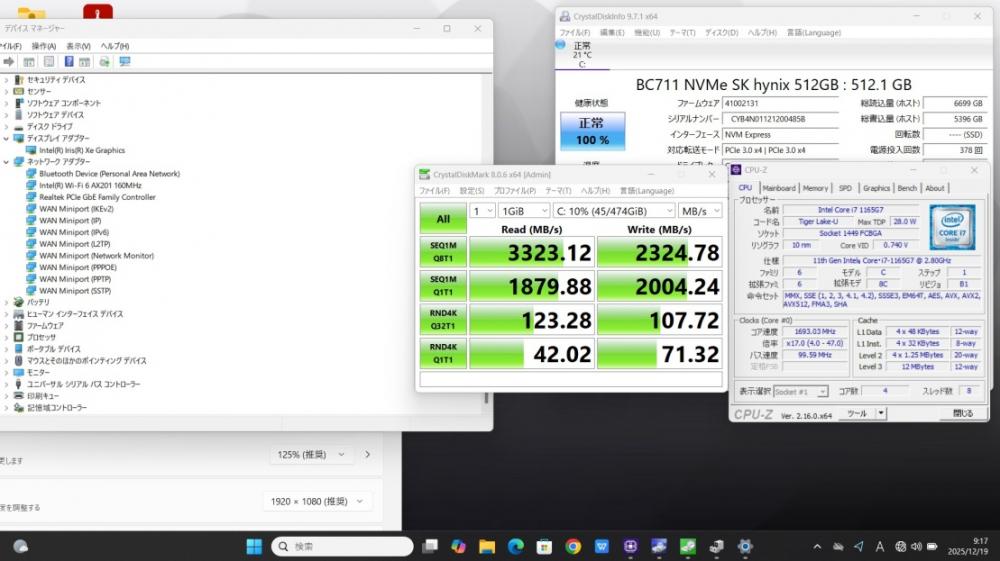Expand the バッテリ category in Device Manager
1000x561 pixels.
pyautogui.click(x=6, y=302)
